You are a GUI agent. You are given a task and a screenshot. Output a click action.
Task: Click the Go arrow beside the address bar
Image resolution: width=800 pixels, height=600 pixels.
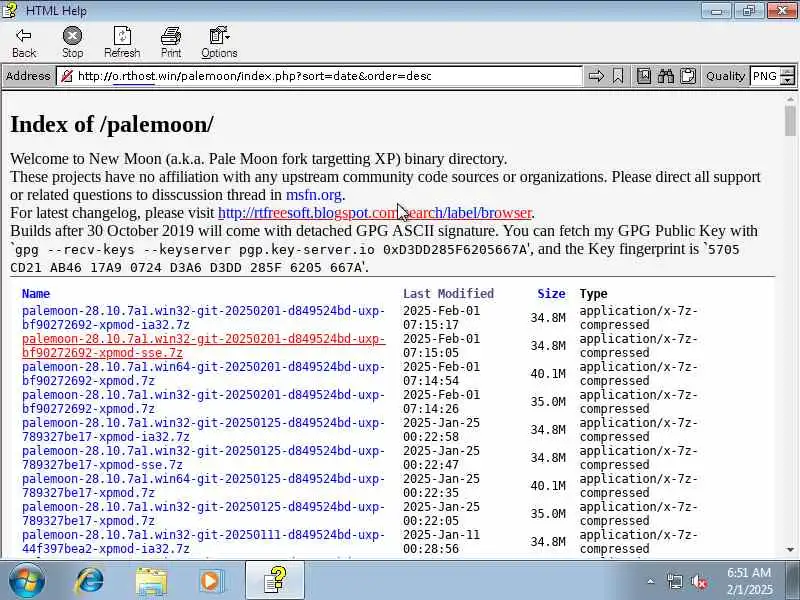596,76
